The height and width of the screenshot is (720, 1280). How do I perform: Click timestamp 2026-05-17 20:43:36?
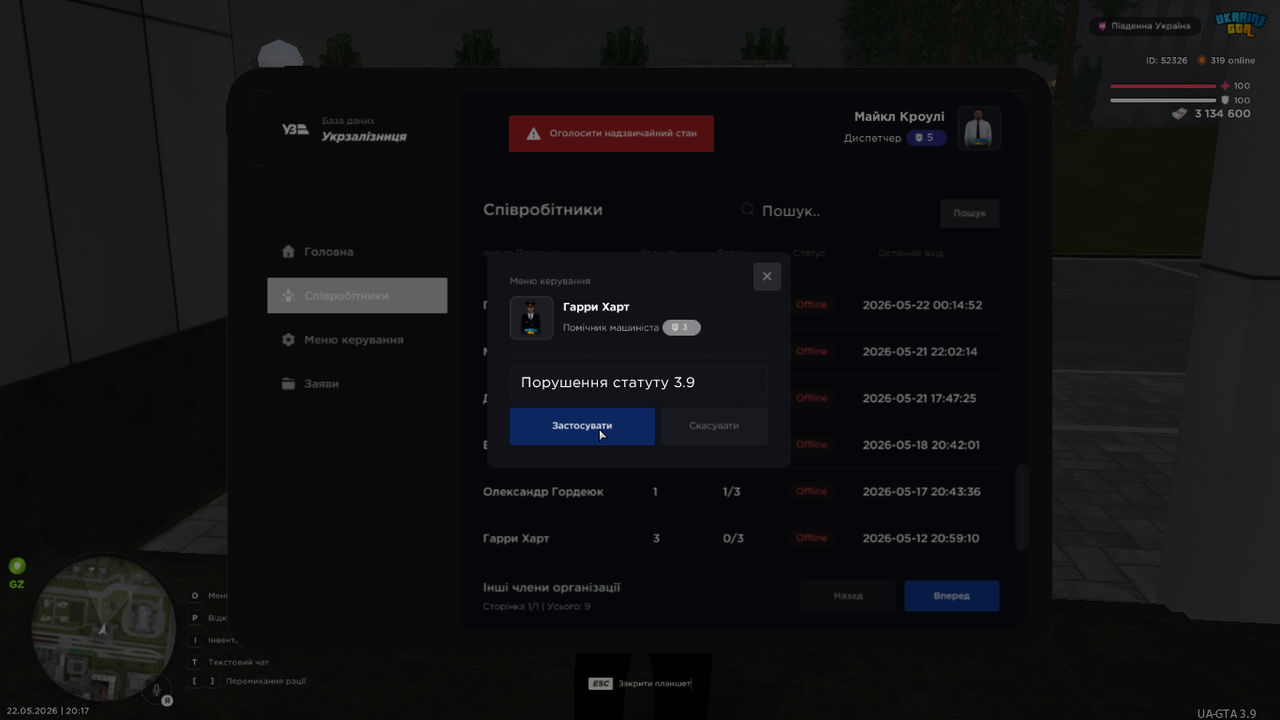(x=921, y=492)
